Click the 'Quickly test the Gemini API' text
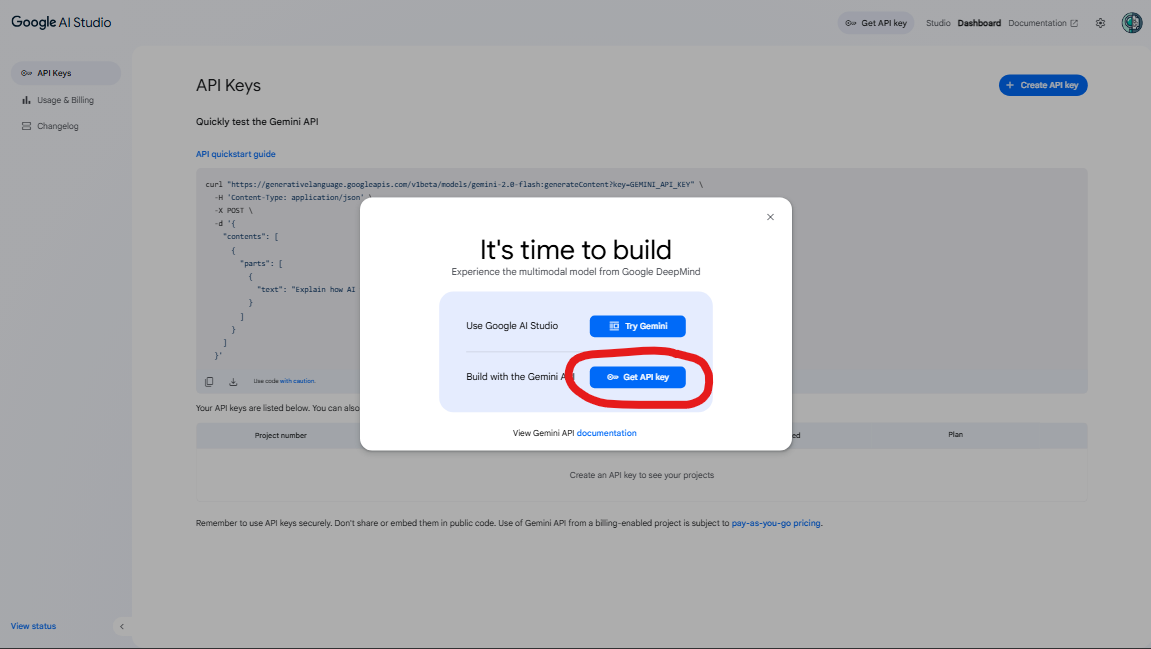The width and height of the screenshot is (1151, 649). pos(257,122)
